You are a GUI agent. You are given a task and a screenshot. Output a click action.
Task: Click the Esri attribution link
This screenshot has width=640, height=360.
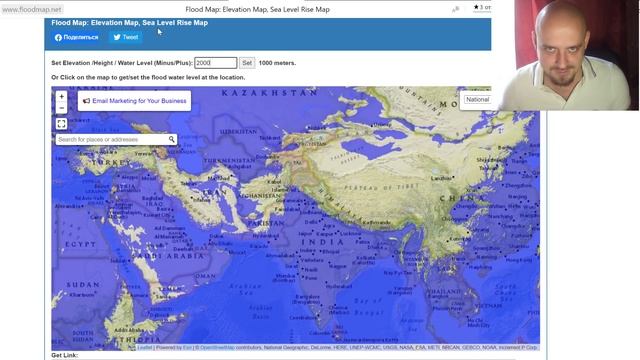[x=187, y=348]
